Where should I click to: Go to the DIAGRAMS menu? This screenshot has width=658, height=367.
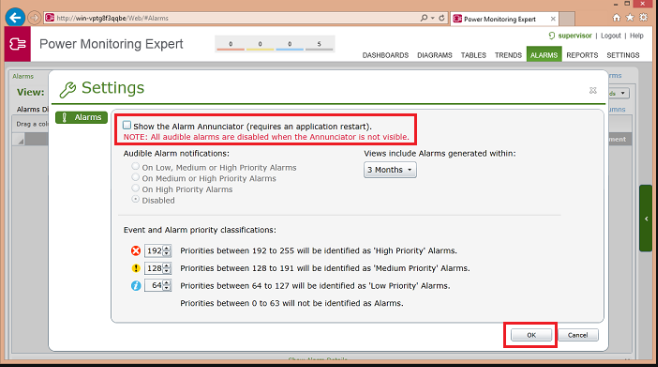coord(434,55)
